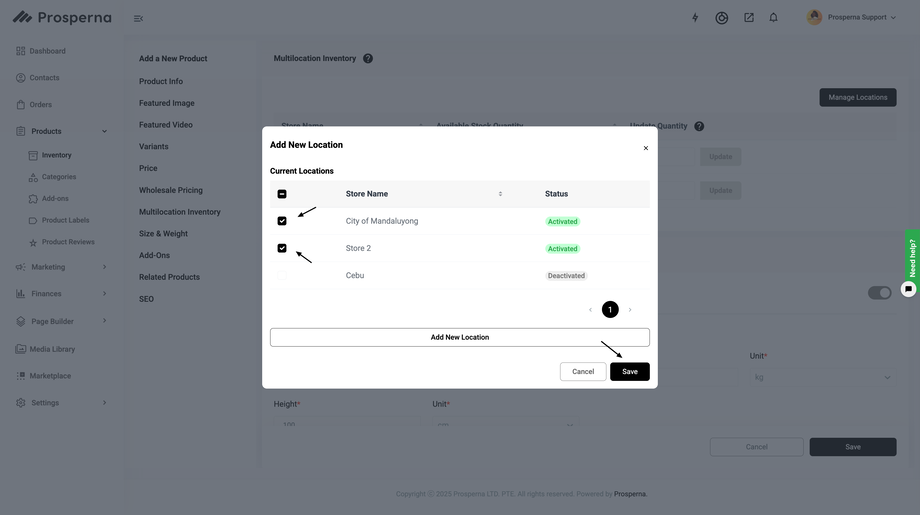920x515 pixels.
Task: Open the Dashboard menu item
Action: click(47, 51)
